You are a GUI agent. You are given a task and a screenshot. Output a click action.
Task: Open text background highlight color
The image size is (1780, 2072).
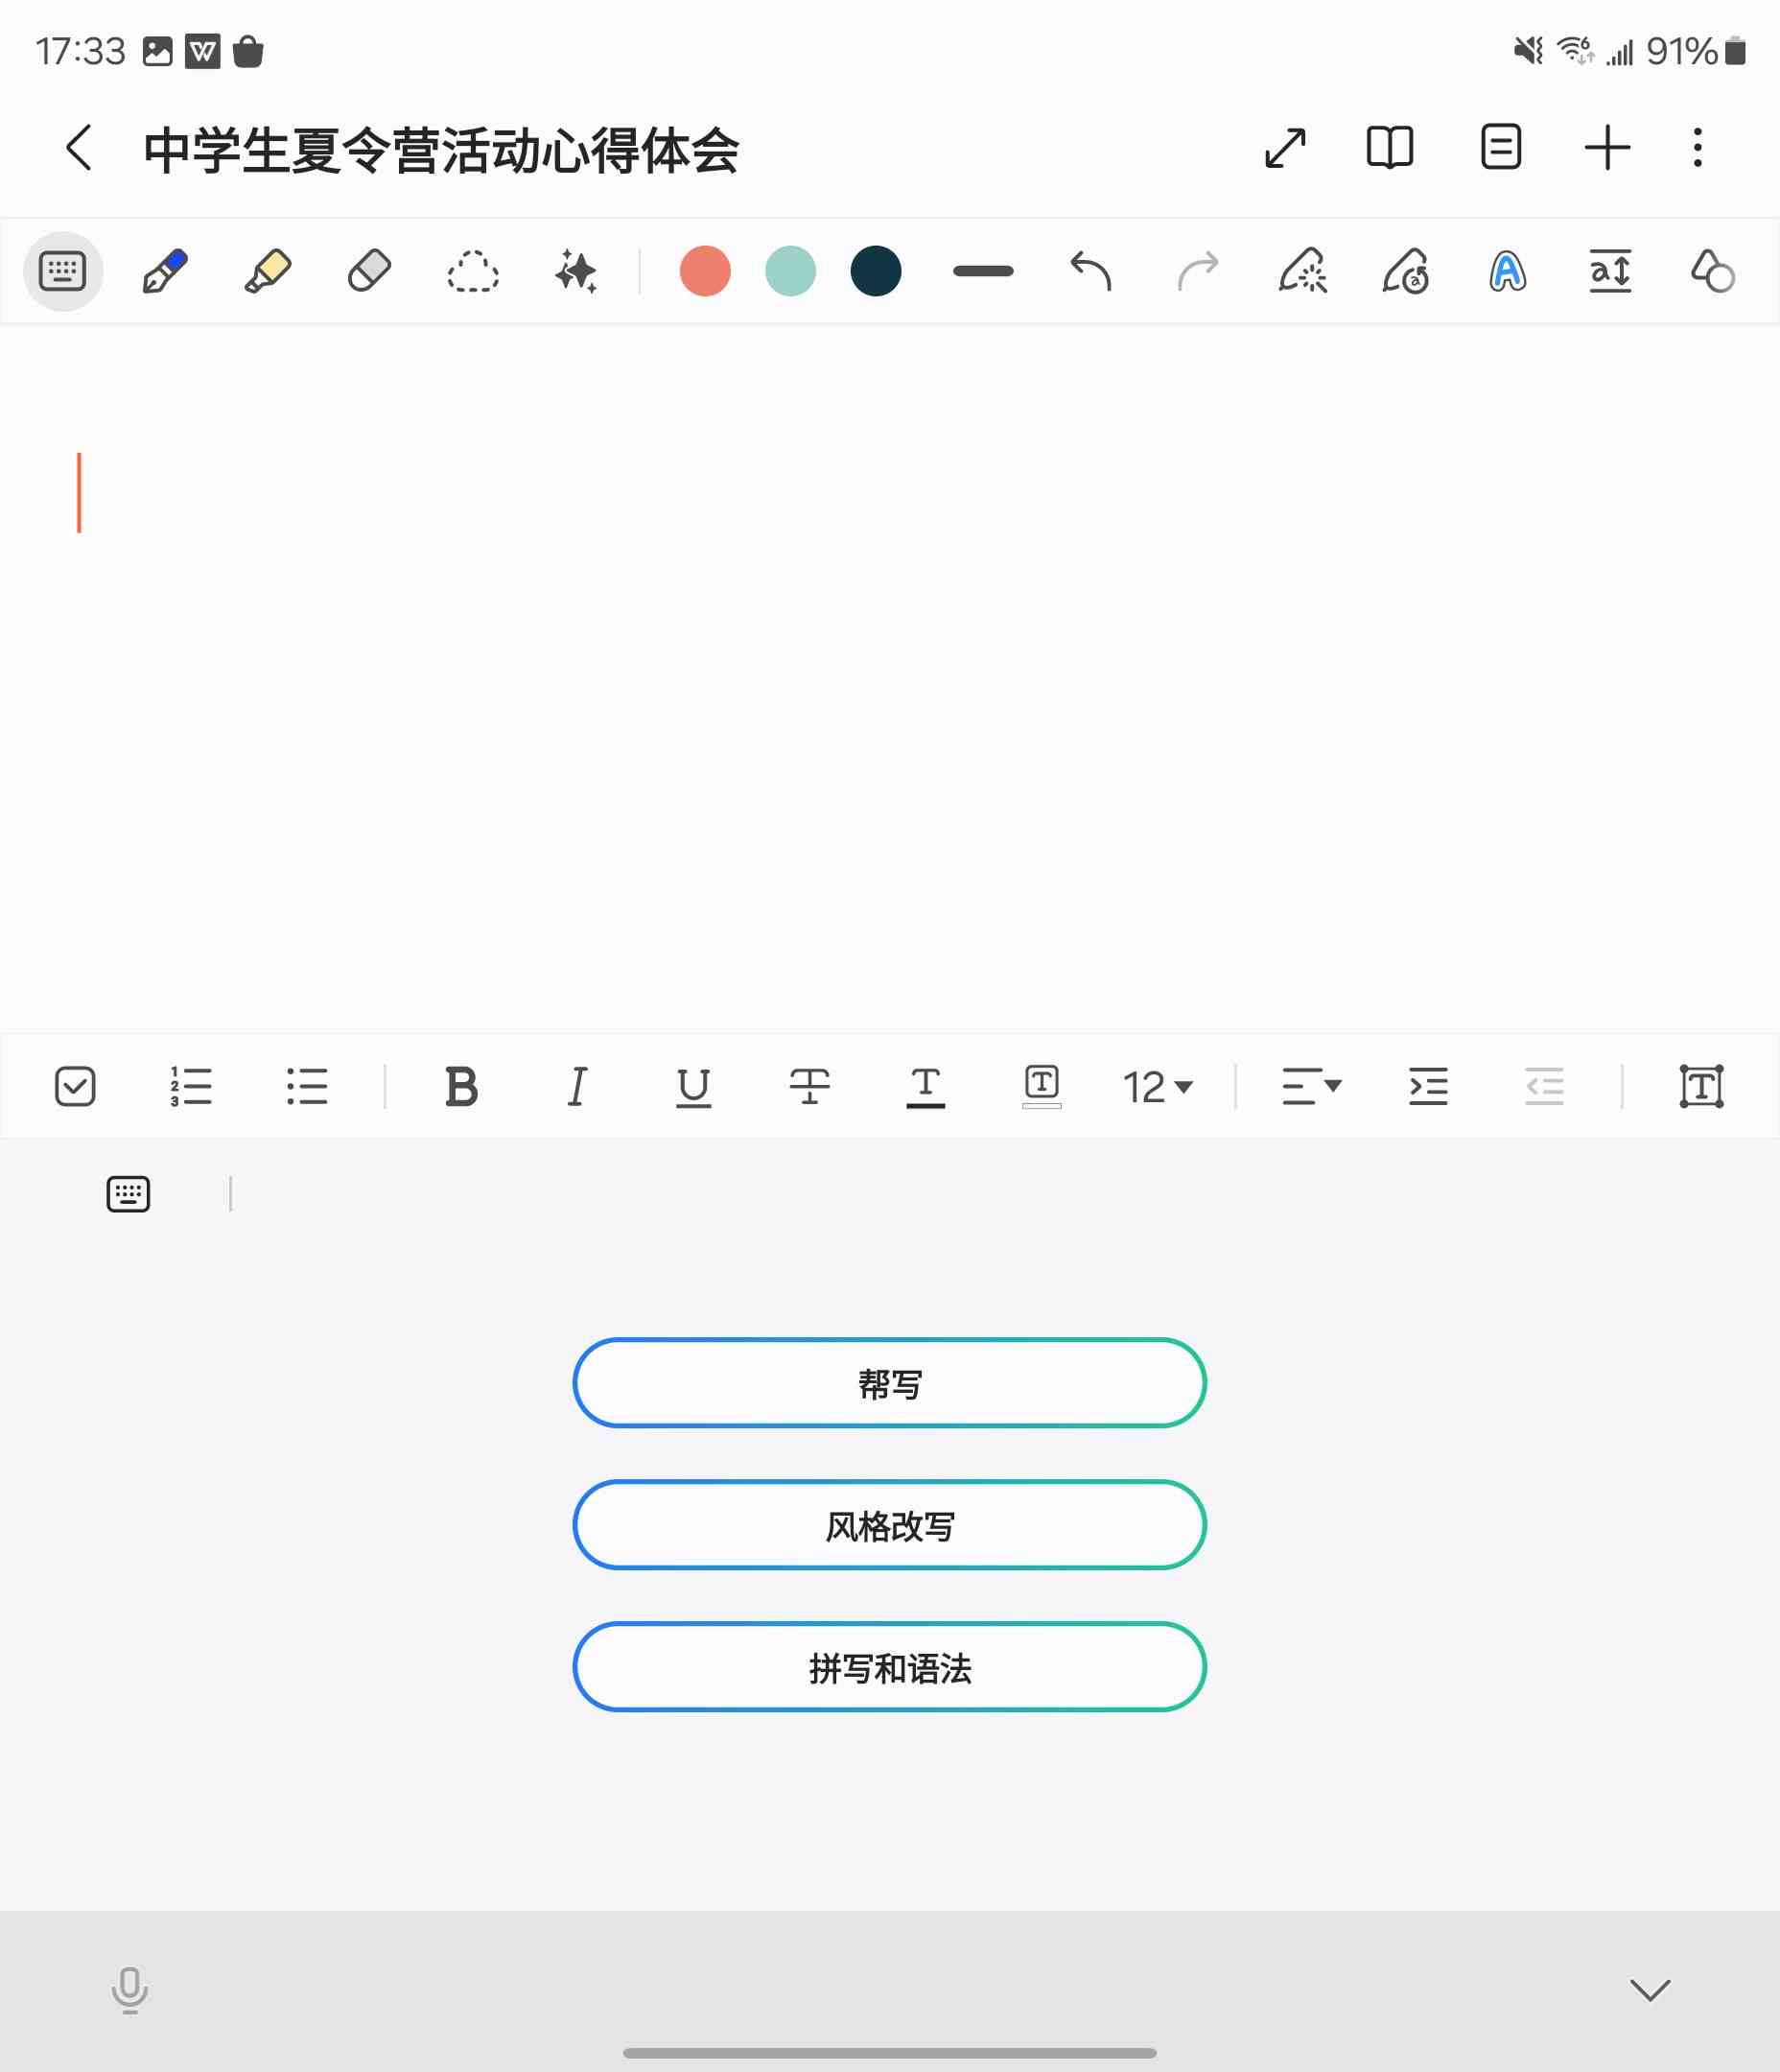pyautogui.click(x=1041, y=1087)
